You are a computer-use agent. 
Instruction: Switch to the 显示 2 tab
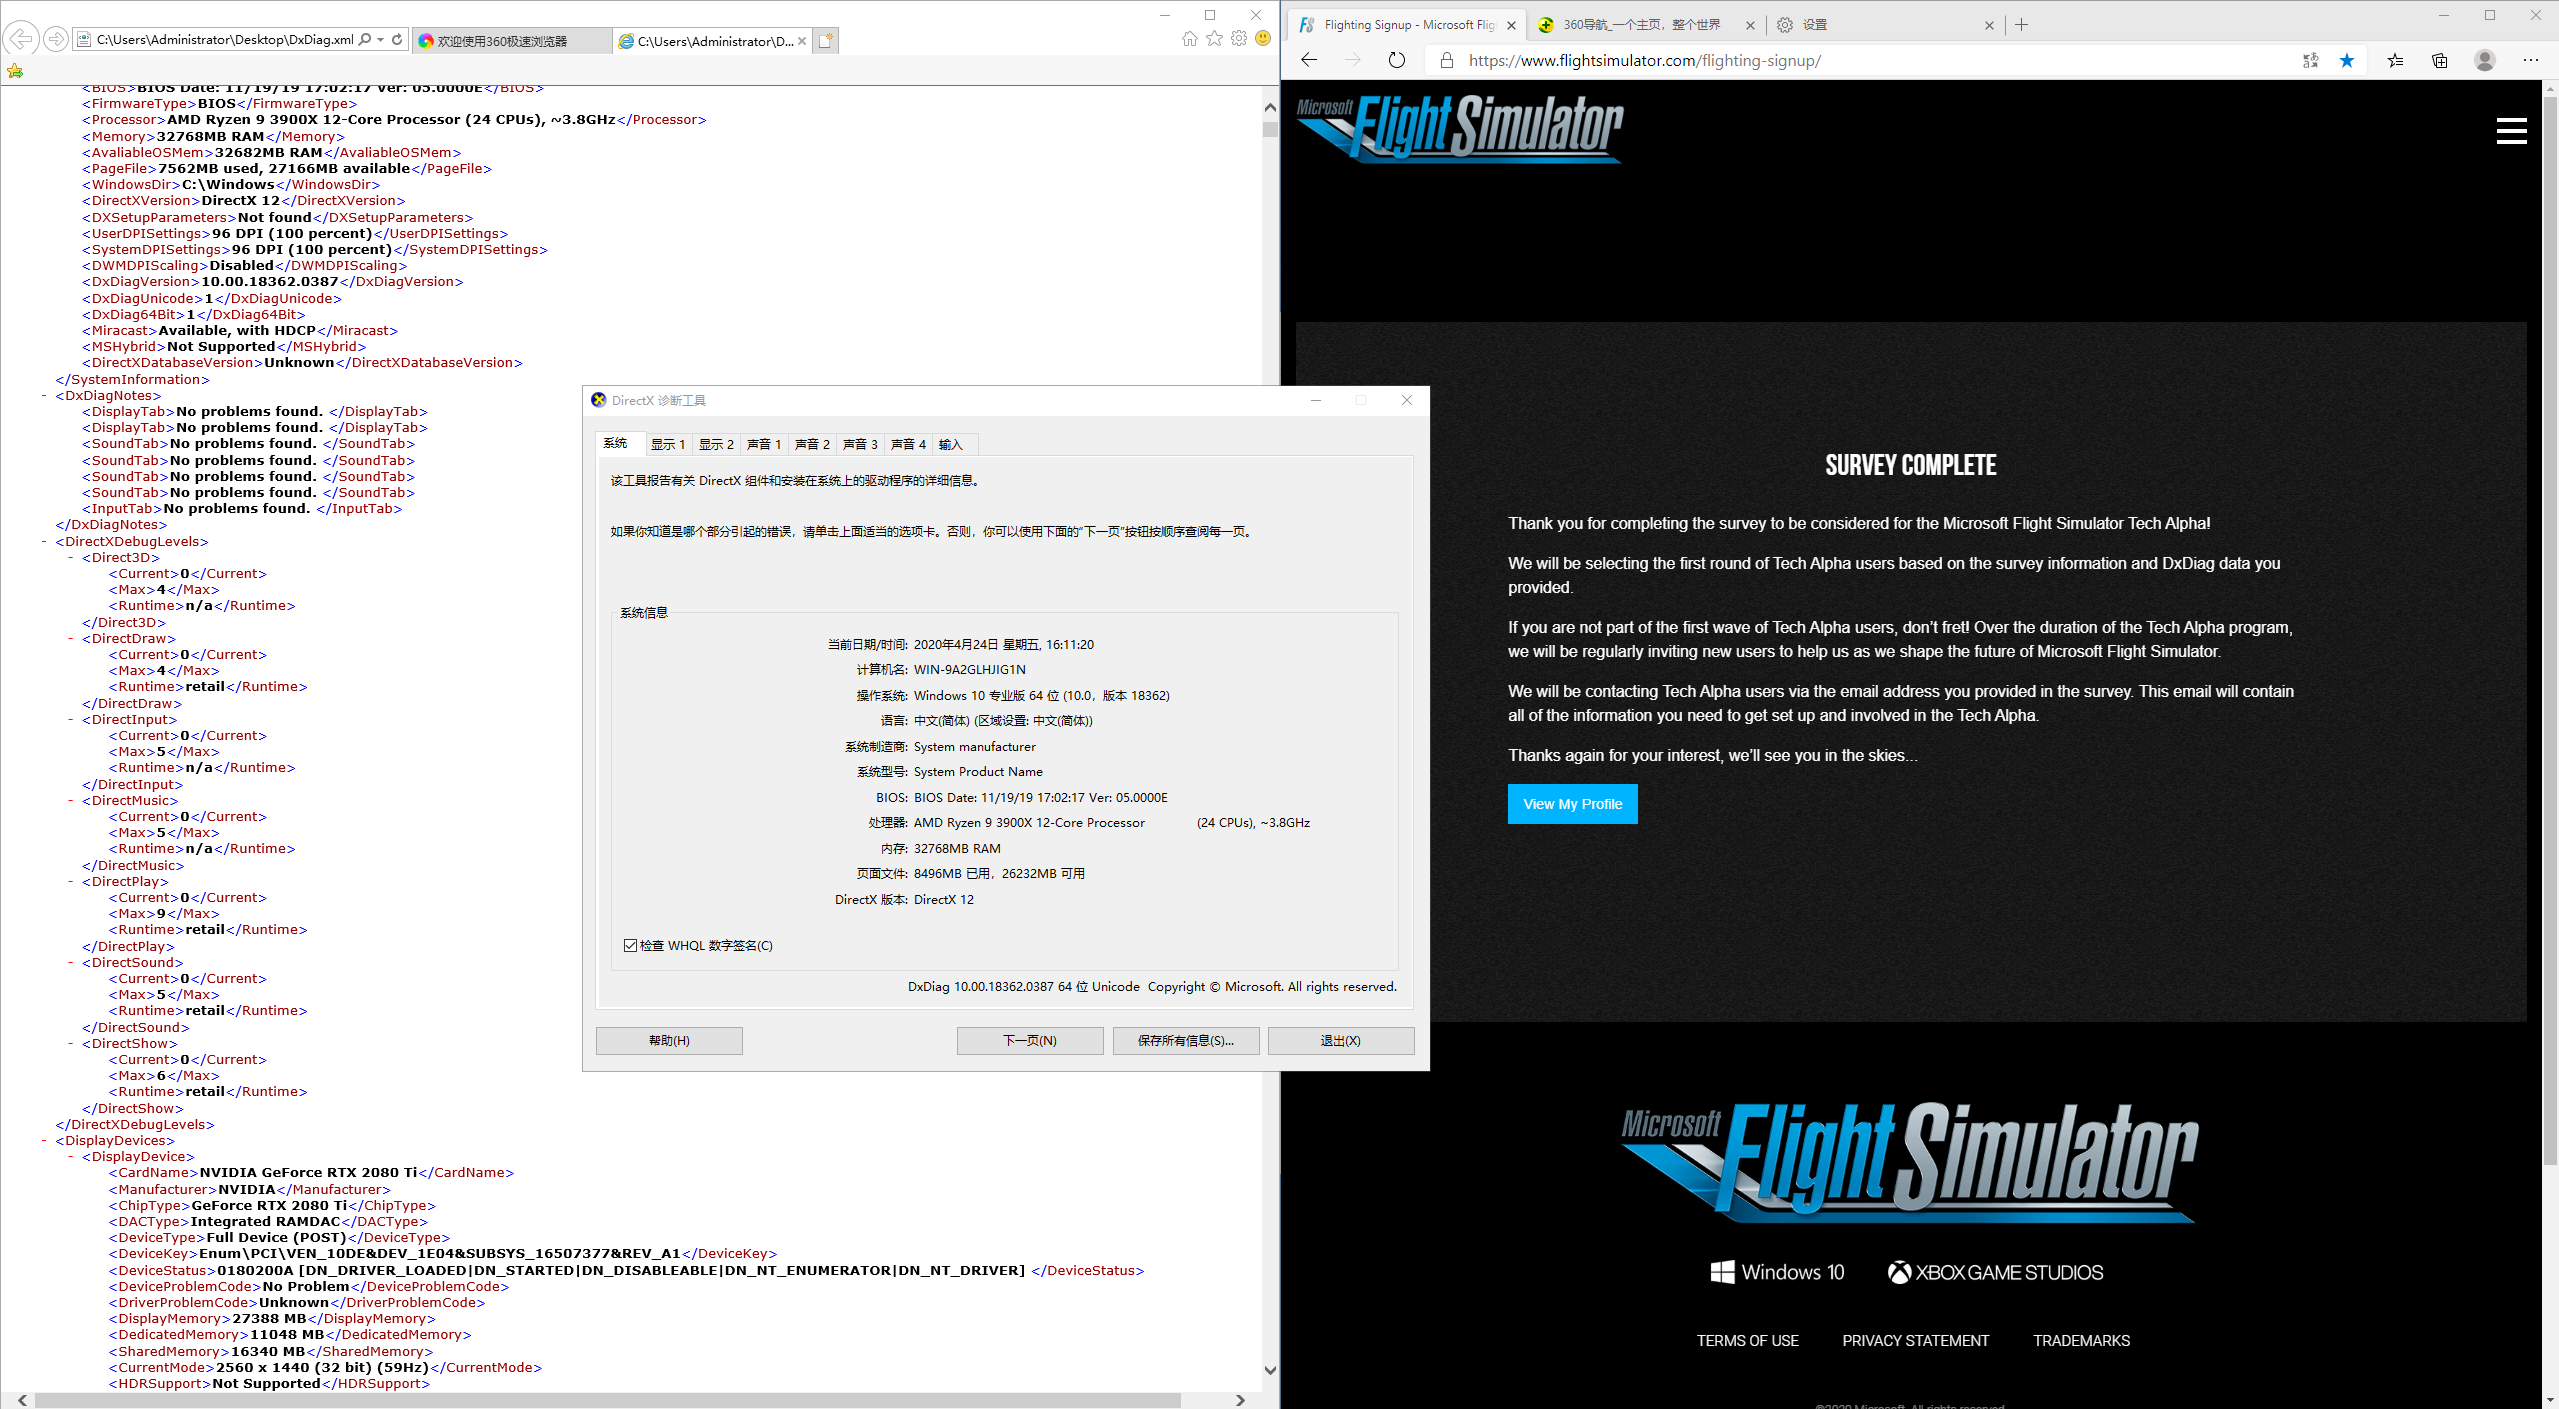pyautogui.click(x=716, y=444)
